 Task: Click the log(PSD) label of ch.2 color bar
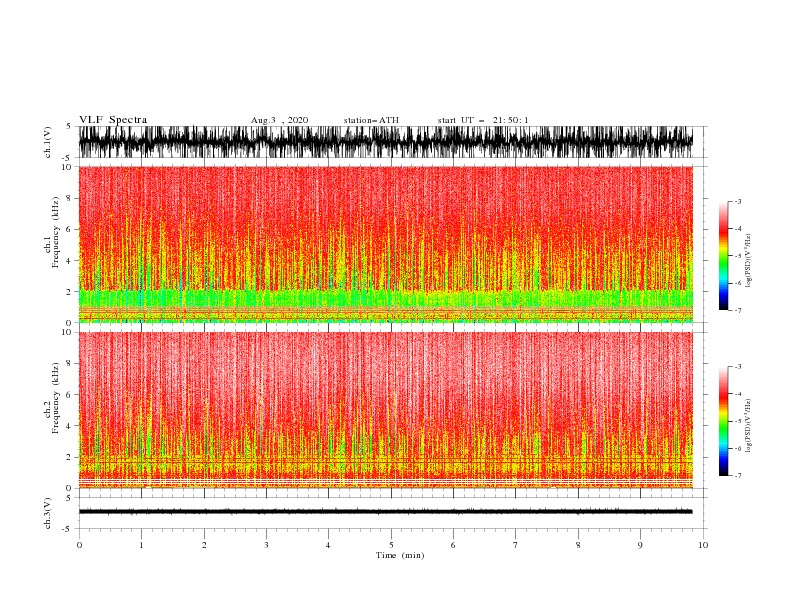(748, 426)
